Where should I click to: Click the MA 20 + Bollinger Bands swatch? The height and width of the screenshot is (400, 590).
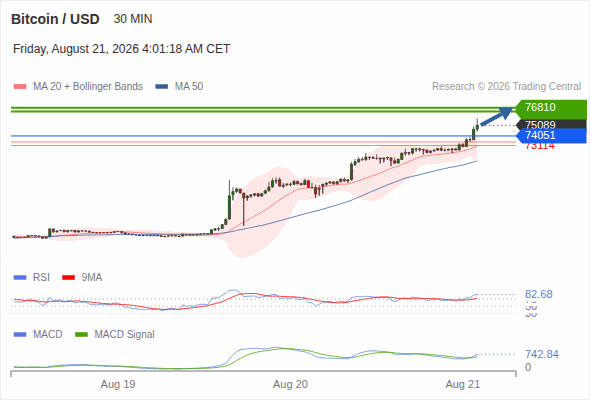pos(20,87)
